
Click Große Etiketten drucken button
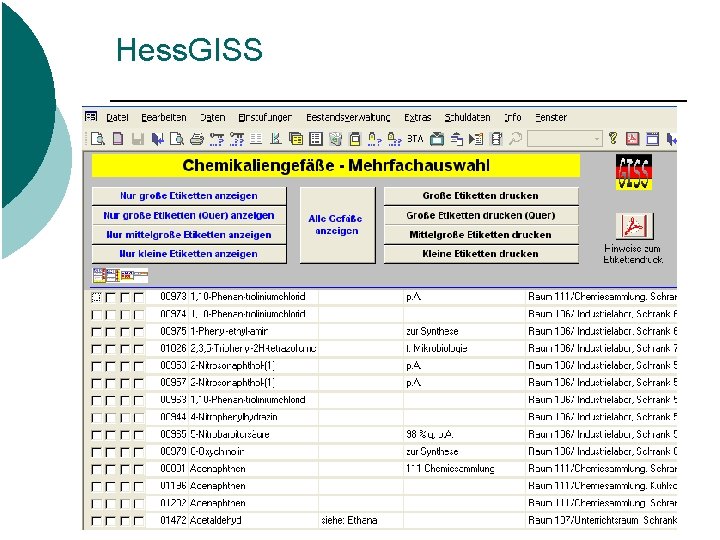click(x=481, y=196)
